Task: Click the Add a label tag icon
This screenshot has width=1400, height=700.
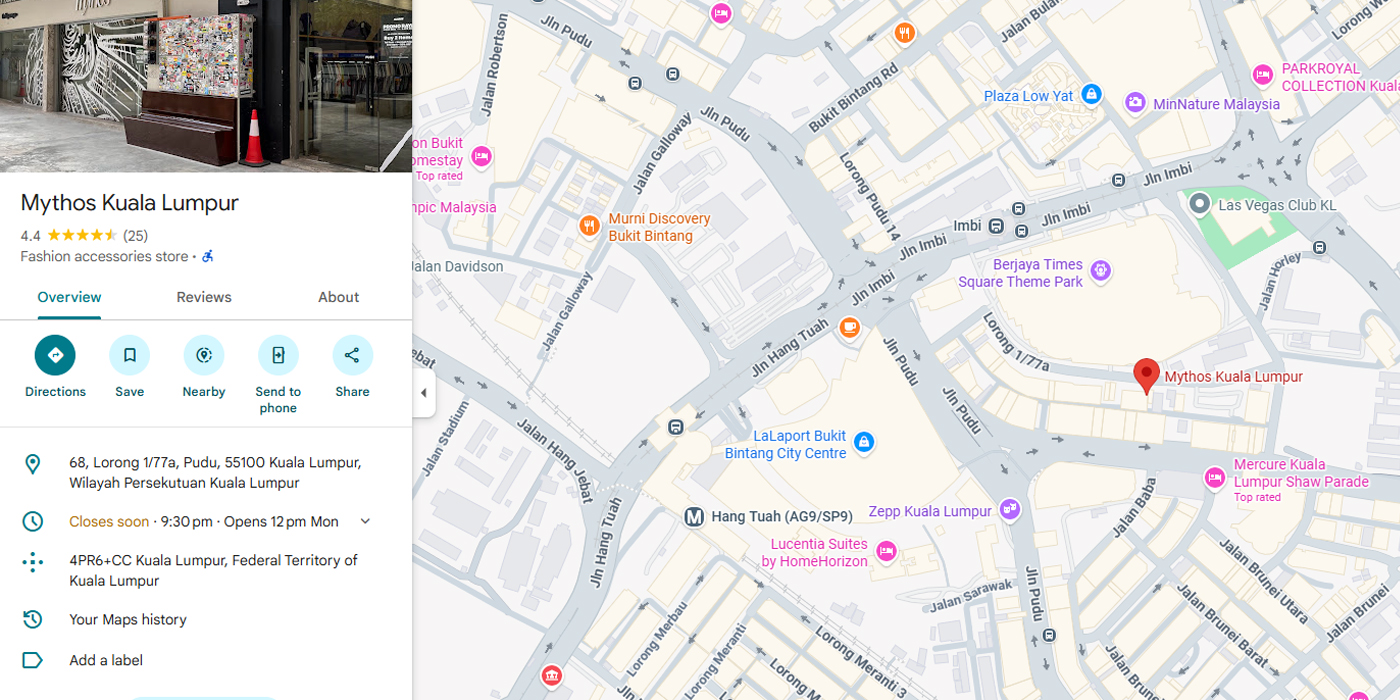Action: pyautogui.click(x=33, y=660)
